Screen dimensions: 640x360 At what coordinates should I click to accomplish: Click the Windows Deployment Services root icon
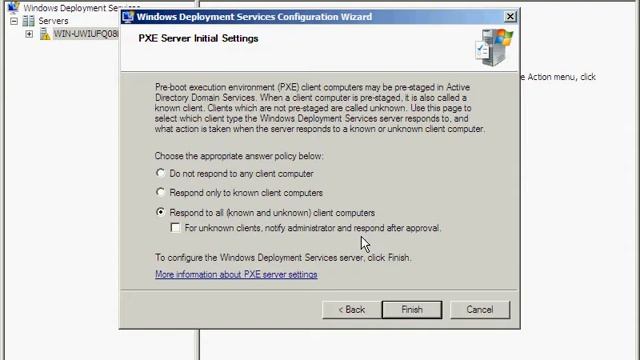pyautogui.click(x=13, y=7)
